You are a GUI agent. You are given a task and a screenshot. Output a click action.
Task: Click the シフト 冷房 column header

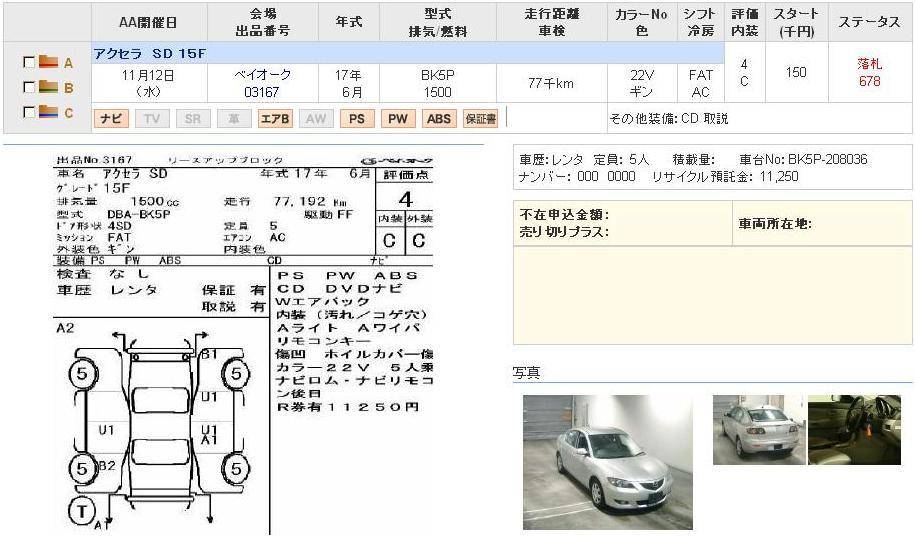tap(701, 22)
